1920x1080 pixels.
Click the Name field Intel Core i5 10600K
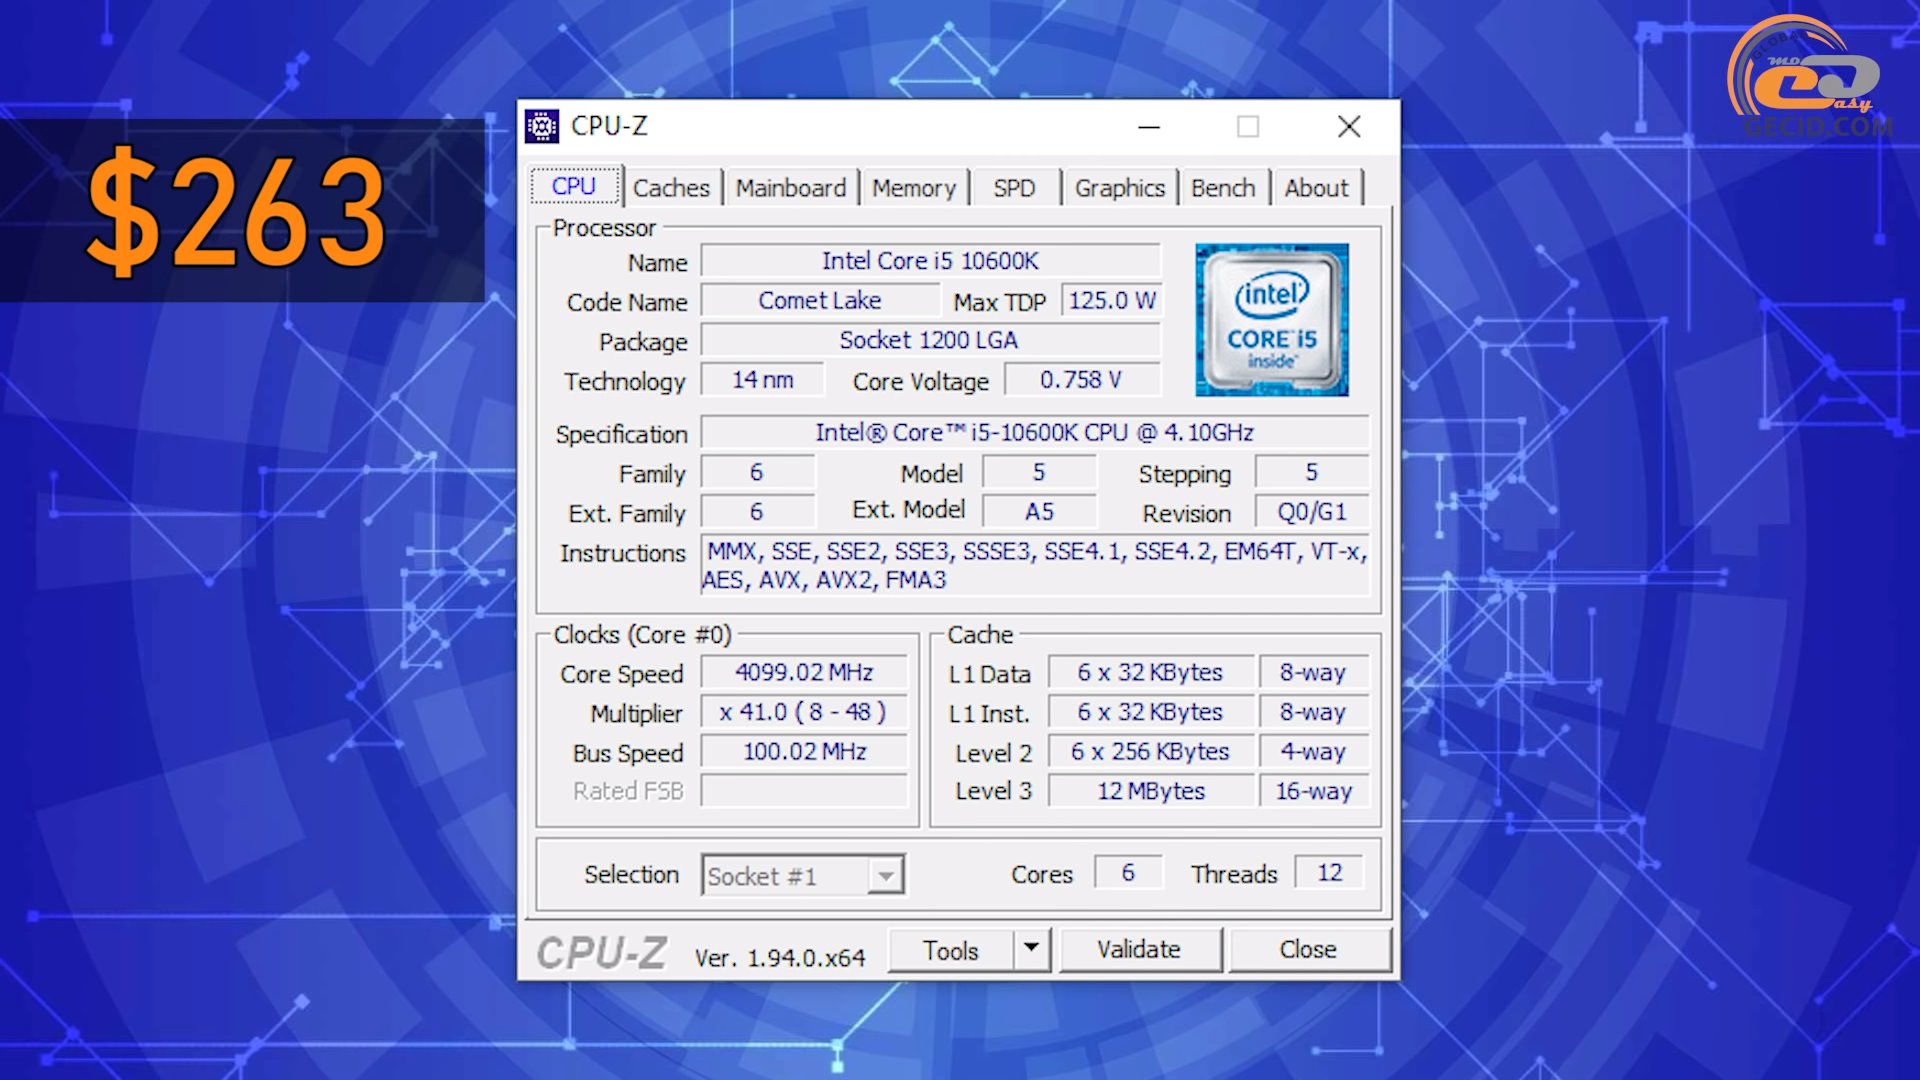[930, 261]
